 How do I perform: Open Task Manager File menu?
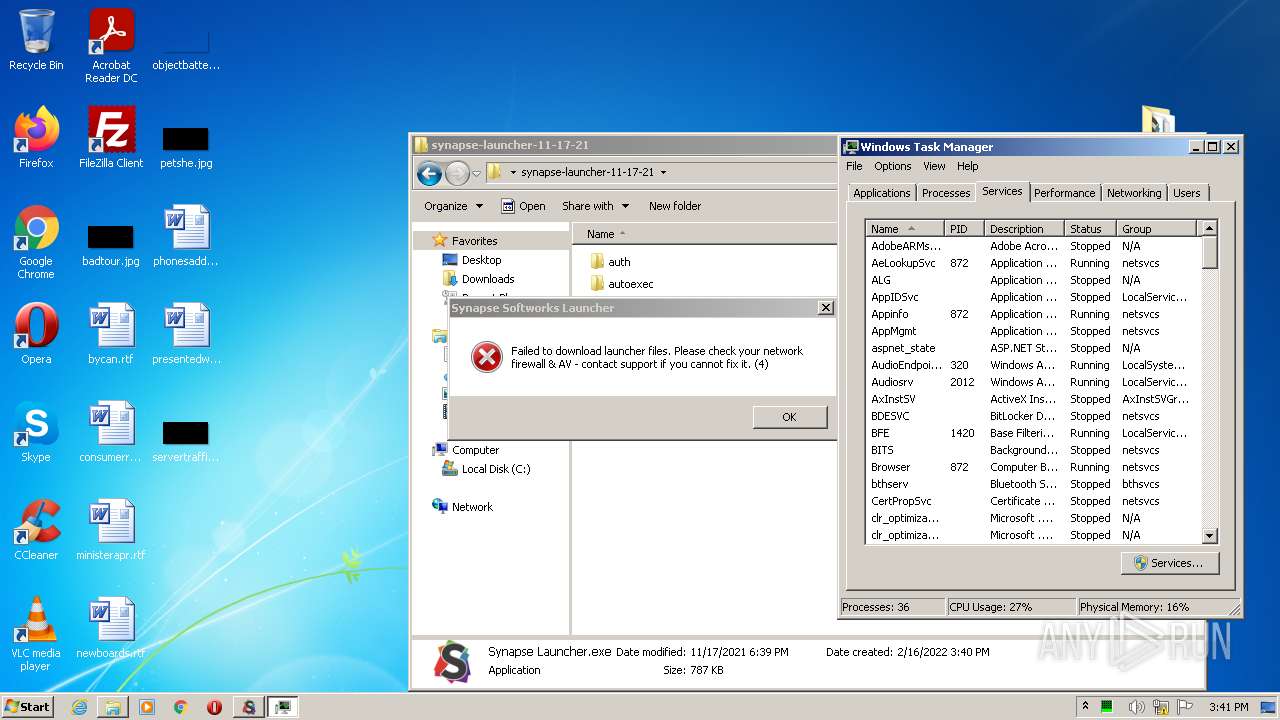(x=854, y=166)
